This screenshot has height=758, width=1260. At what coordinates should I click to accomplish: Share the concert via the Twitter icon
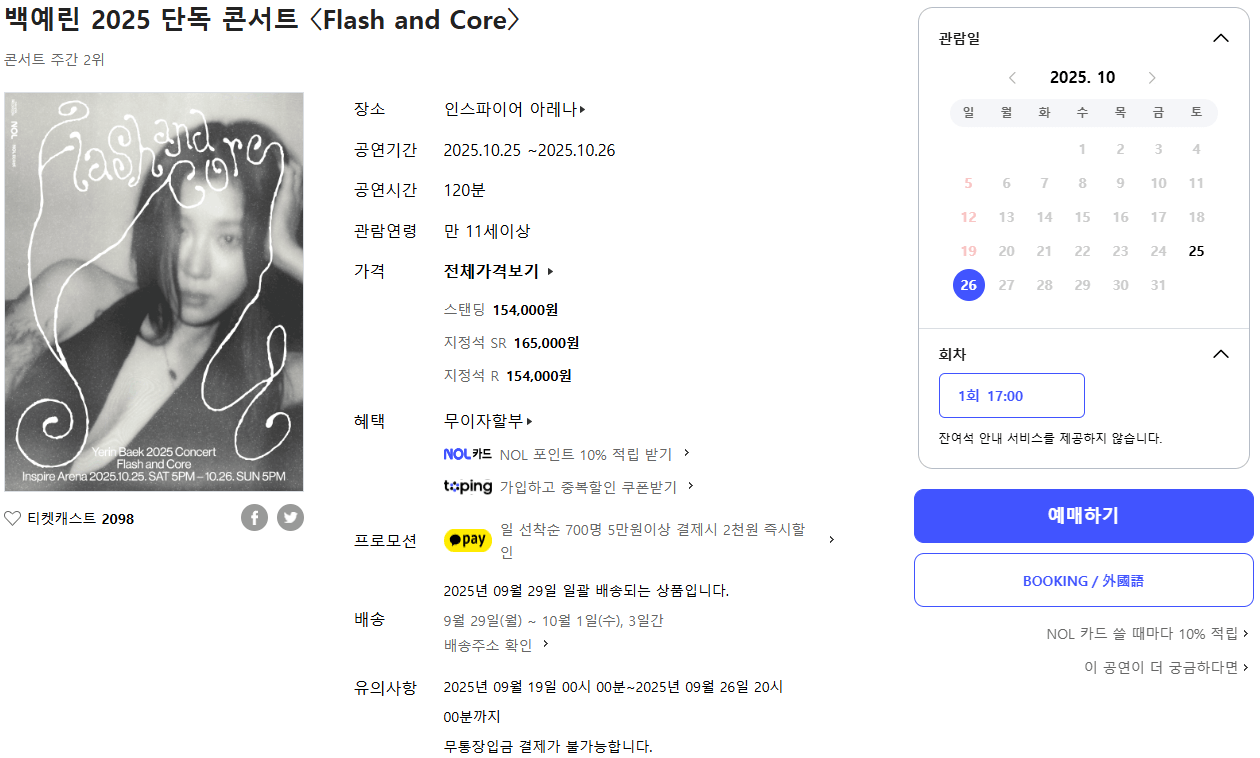(290, 517)
